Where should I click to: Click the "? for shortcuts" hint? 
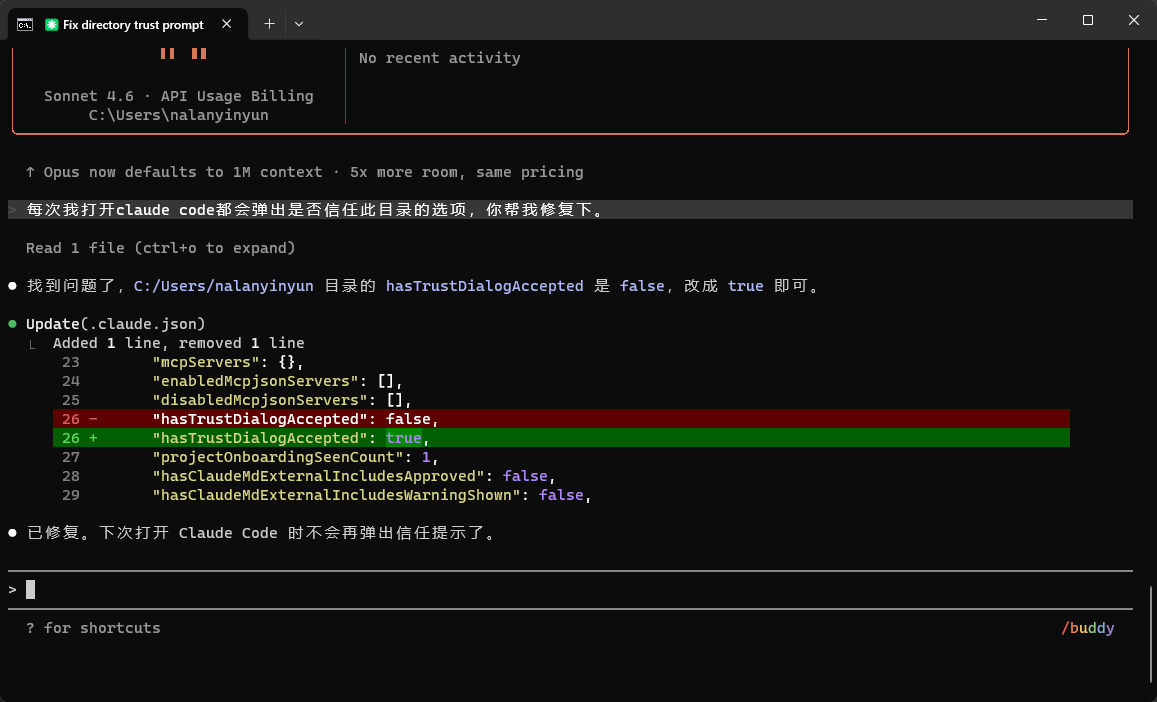(x=93, y=628)
